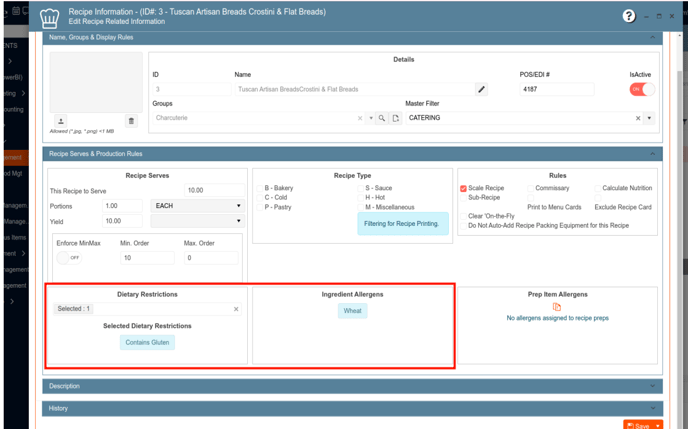688x429 pixels.
Task: Check Exclude Recipe Card
Action: (597, 198)
